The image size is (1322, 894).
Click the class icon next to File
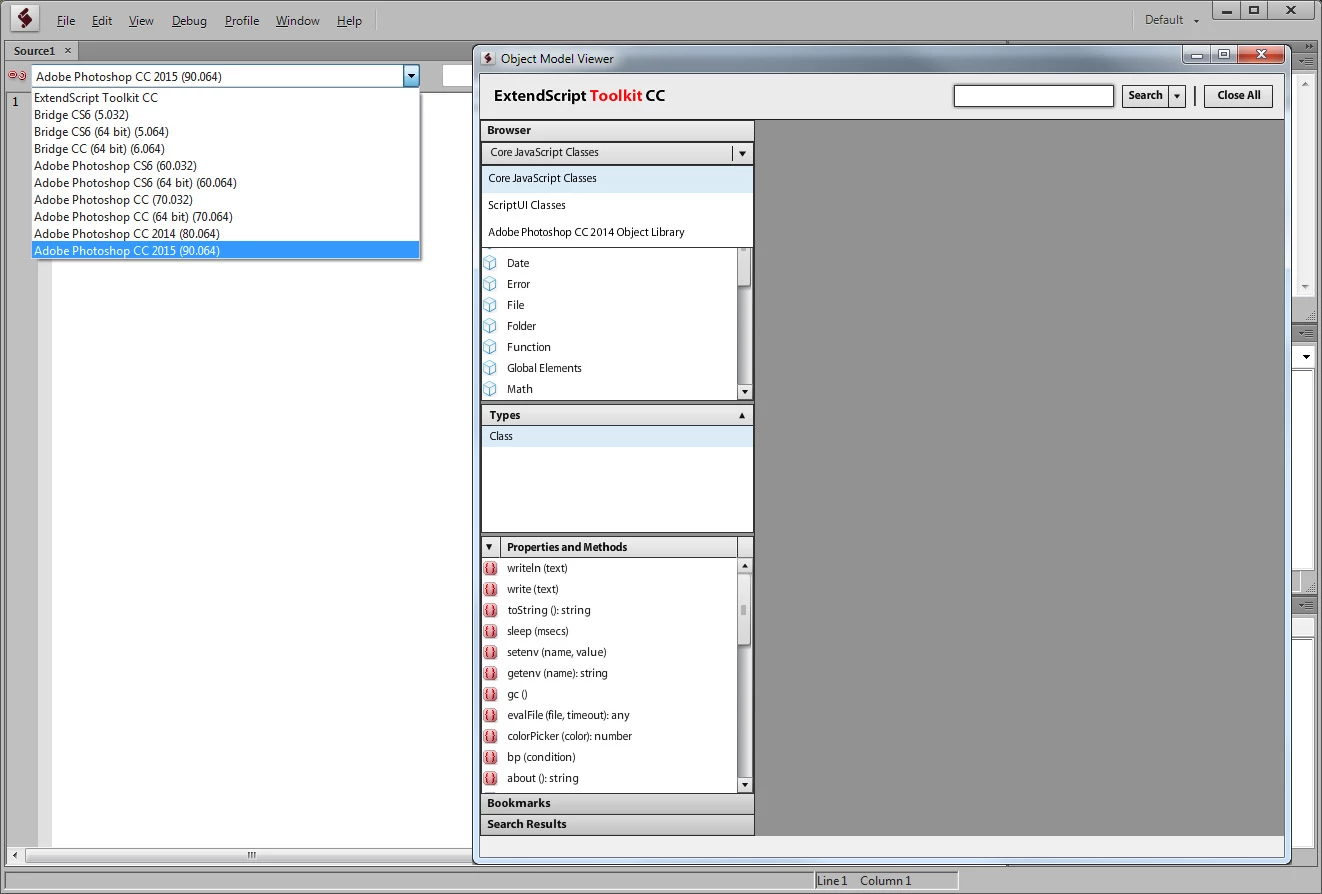pos(490,305)
